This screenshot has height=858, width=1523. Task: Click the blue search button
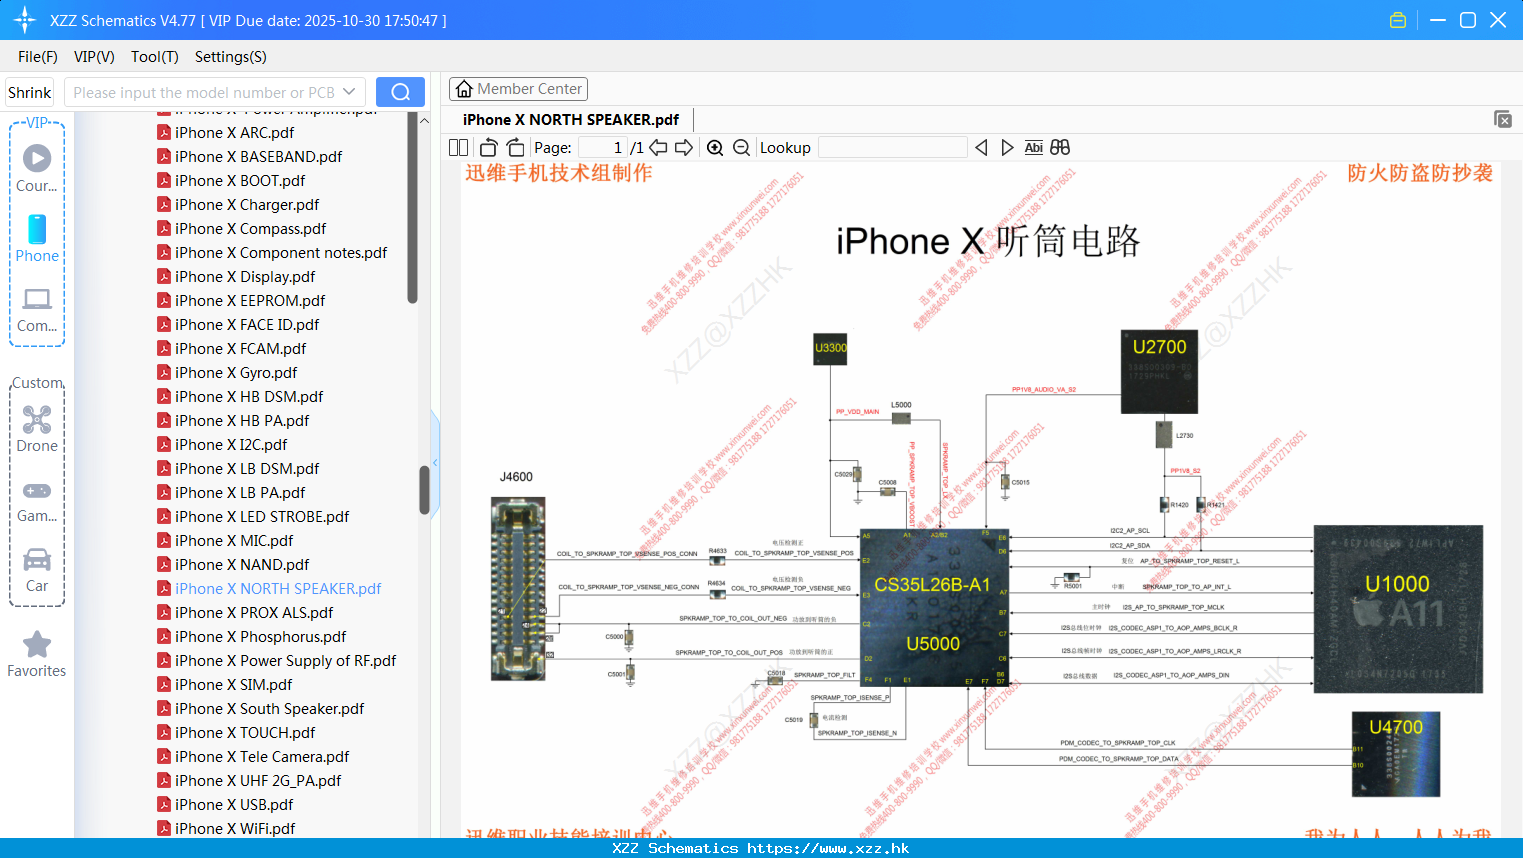pos(400,92)
